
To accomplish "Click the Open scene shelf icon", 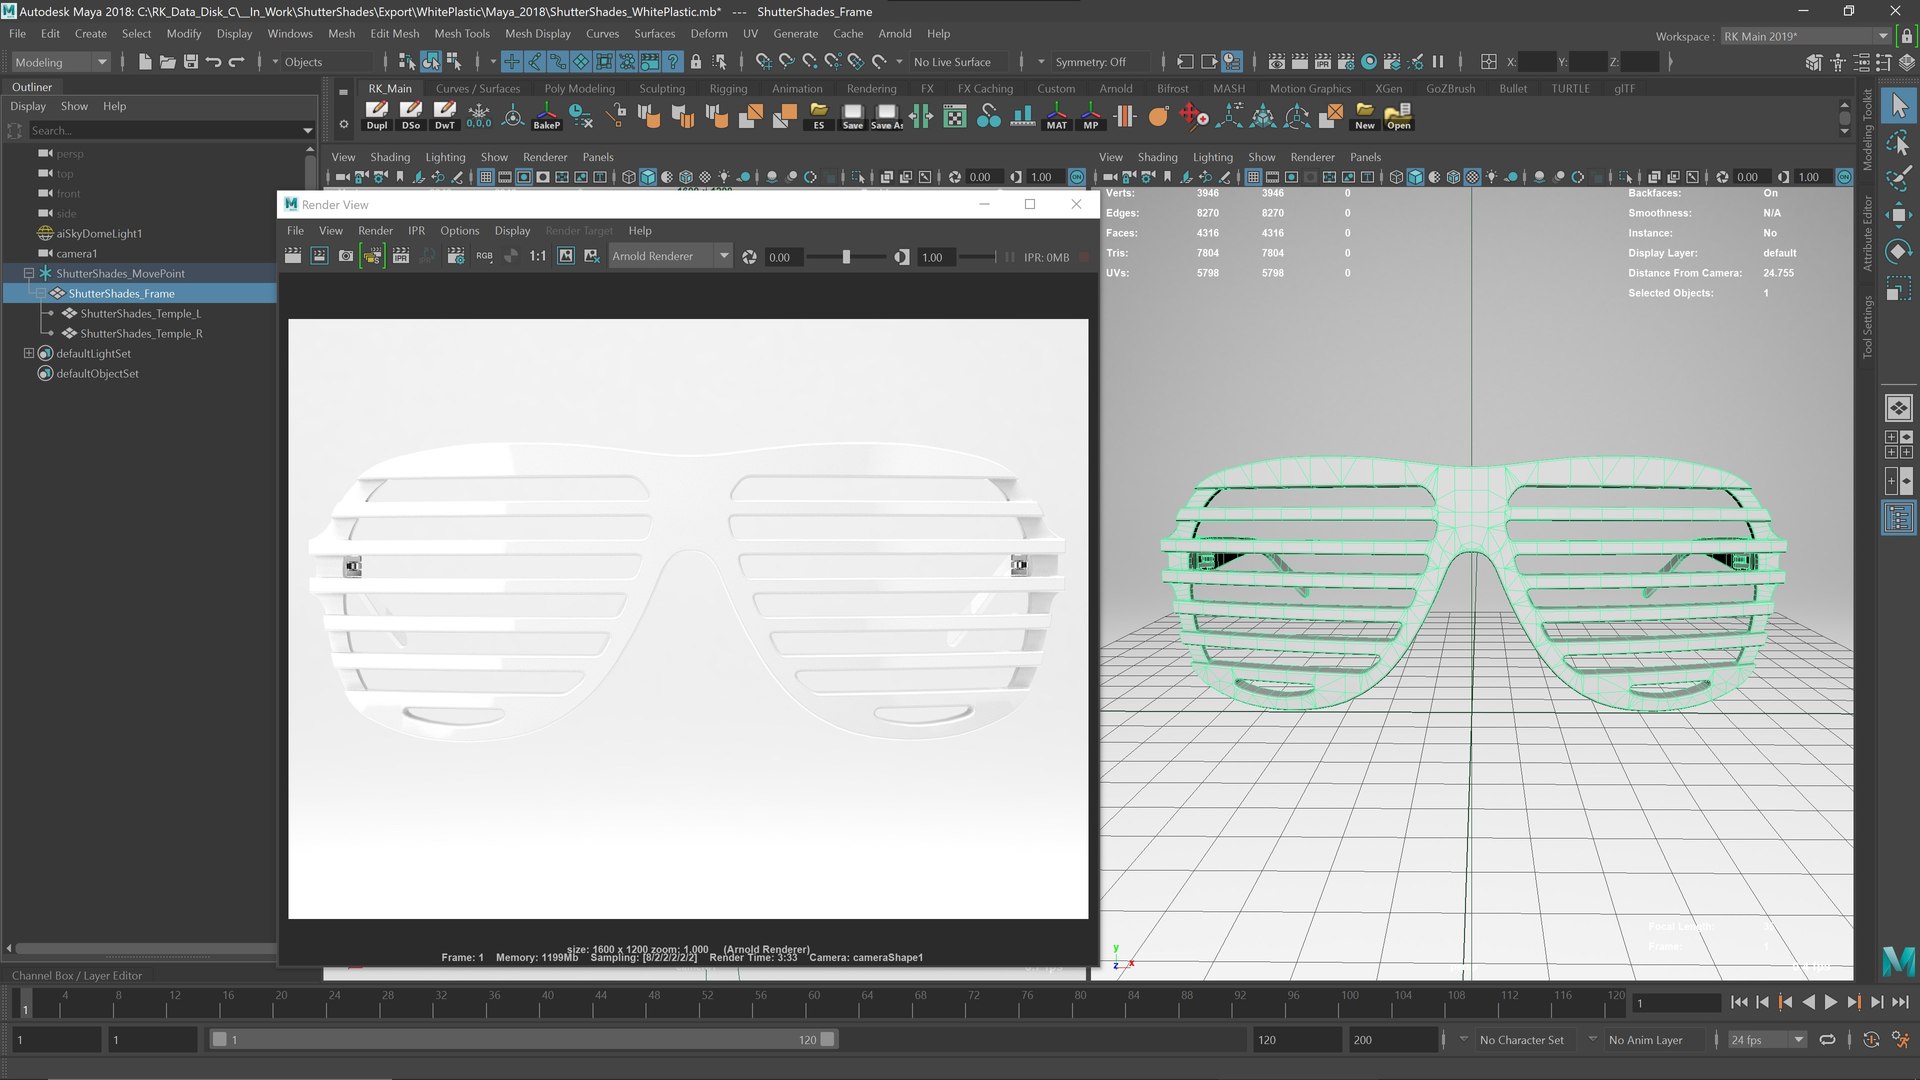I will 1398,116.
